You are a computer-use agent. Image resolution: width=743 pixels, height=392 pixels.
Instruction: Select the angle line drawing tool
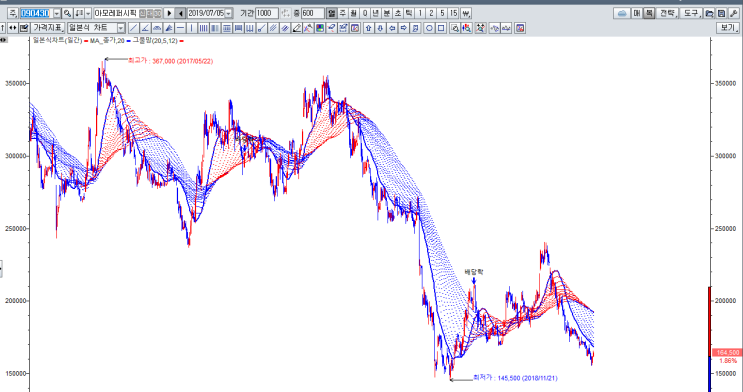[145, 28]
